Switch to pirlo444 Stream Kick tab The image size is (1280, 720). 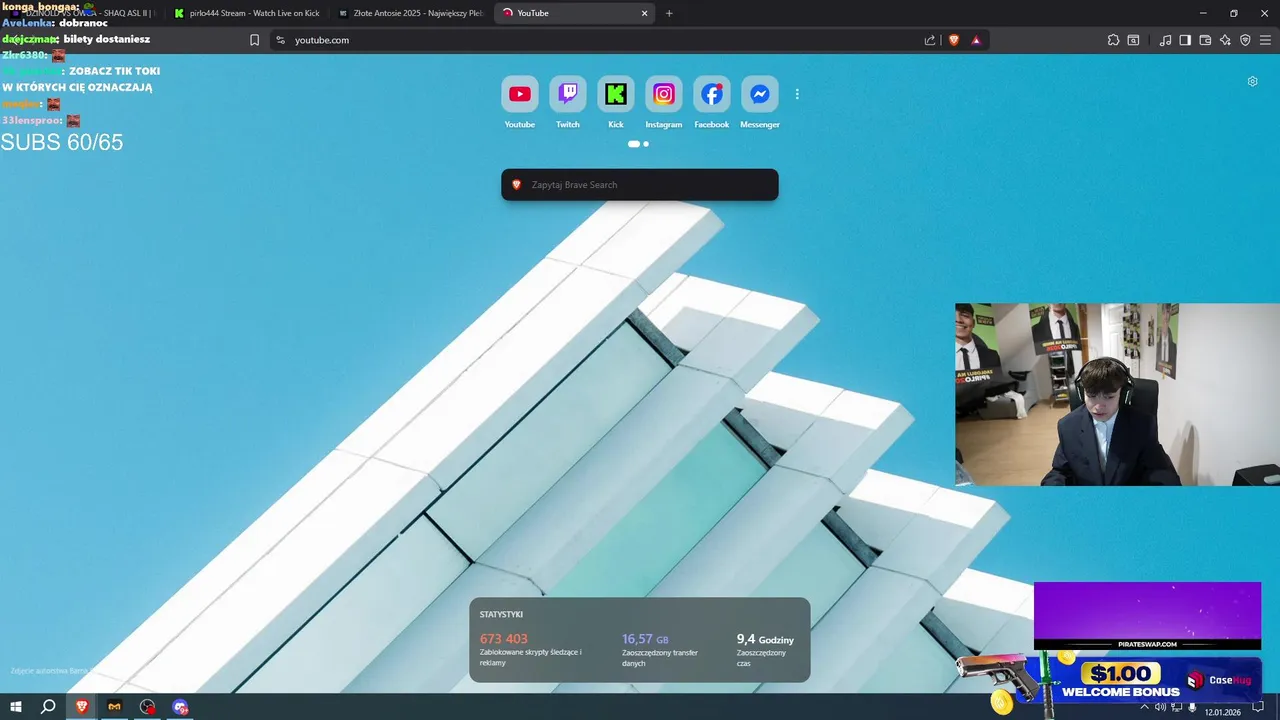247,13
